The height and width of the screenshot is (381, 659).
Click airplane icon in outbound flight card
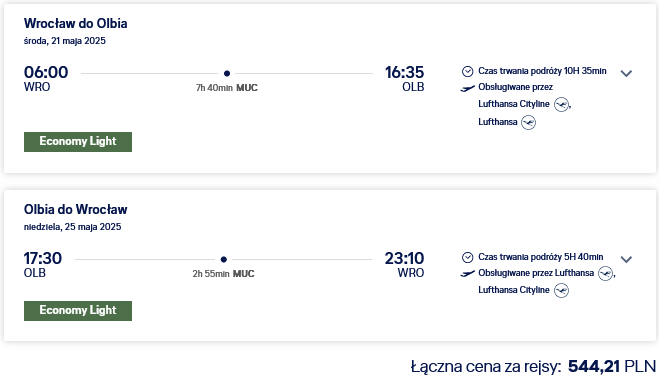coord(467,88)
